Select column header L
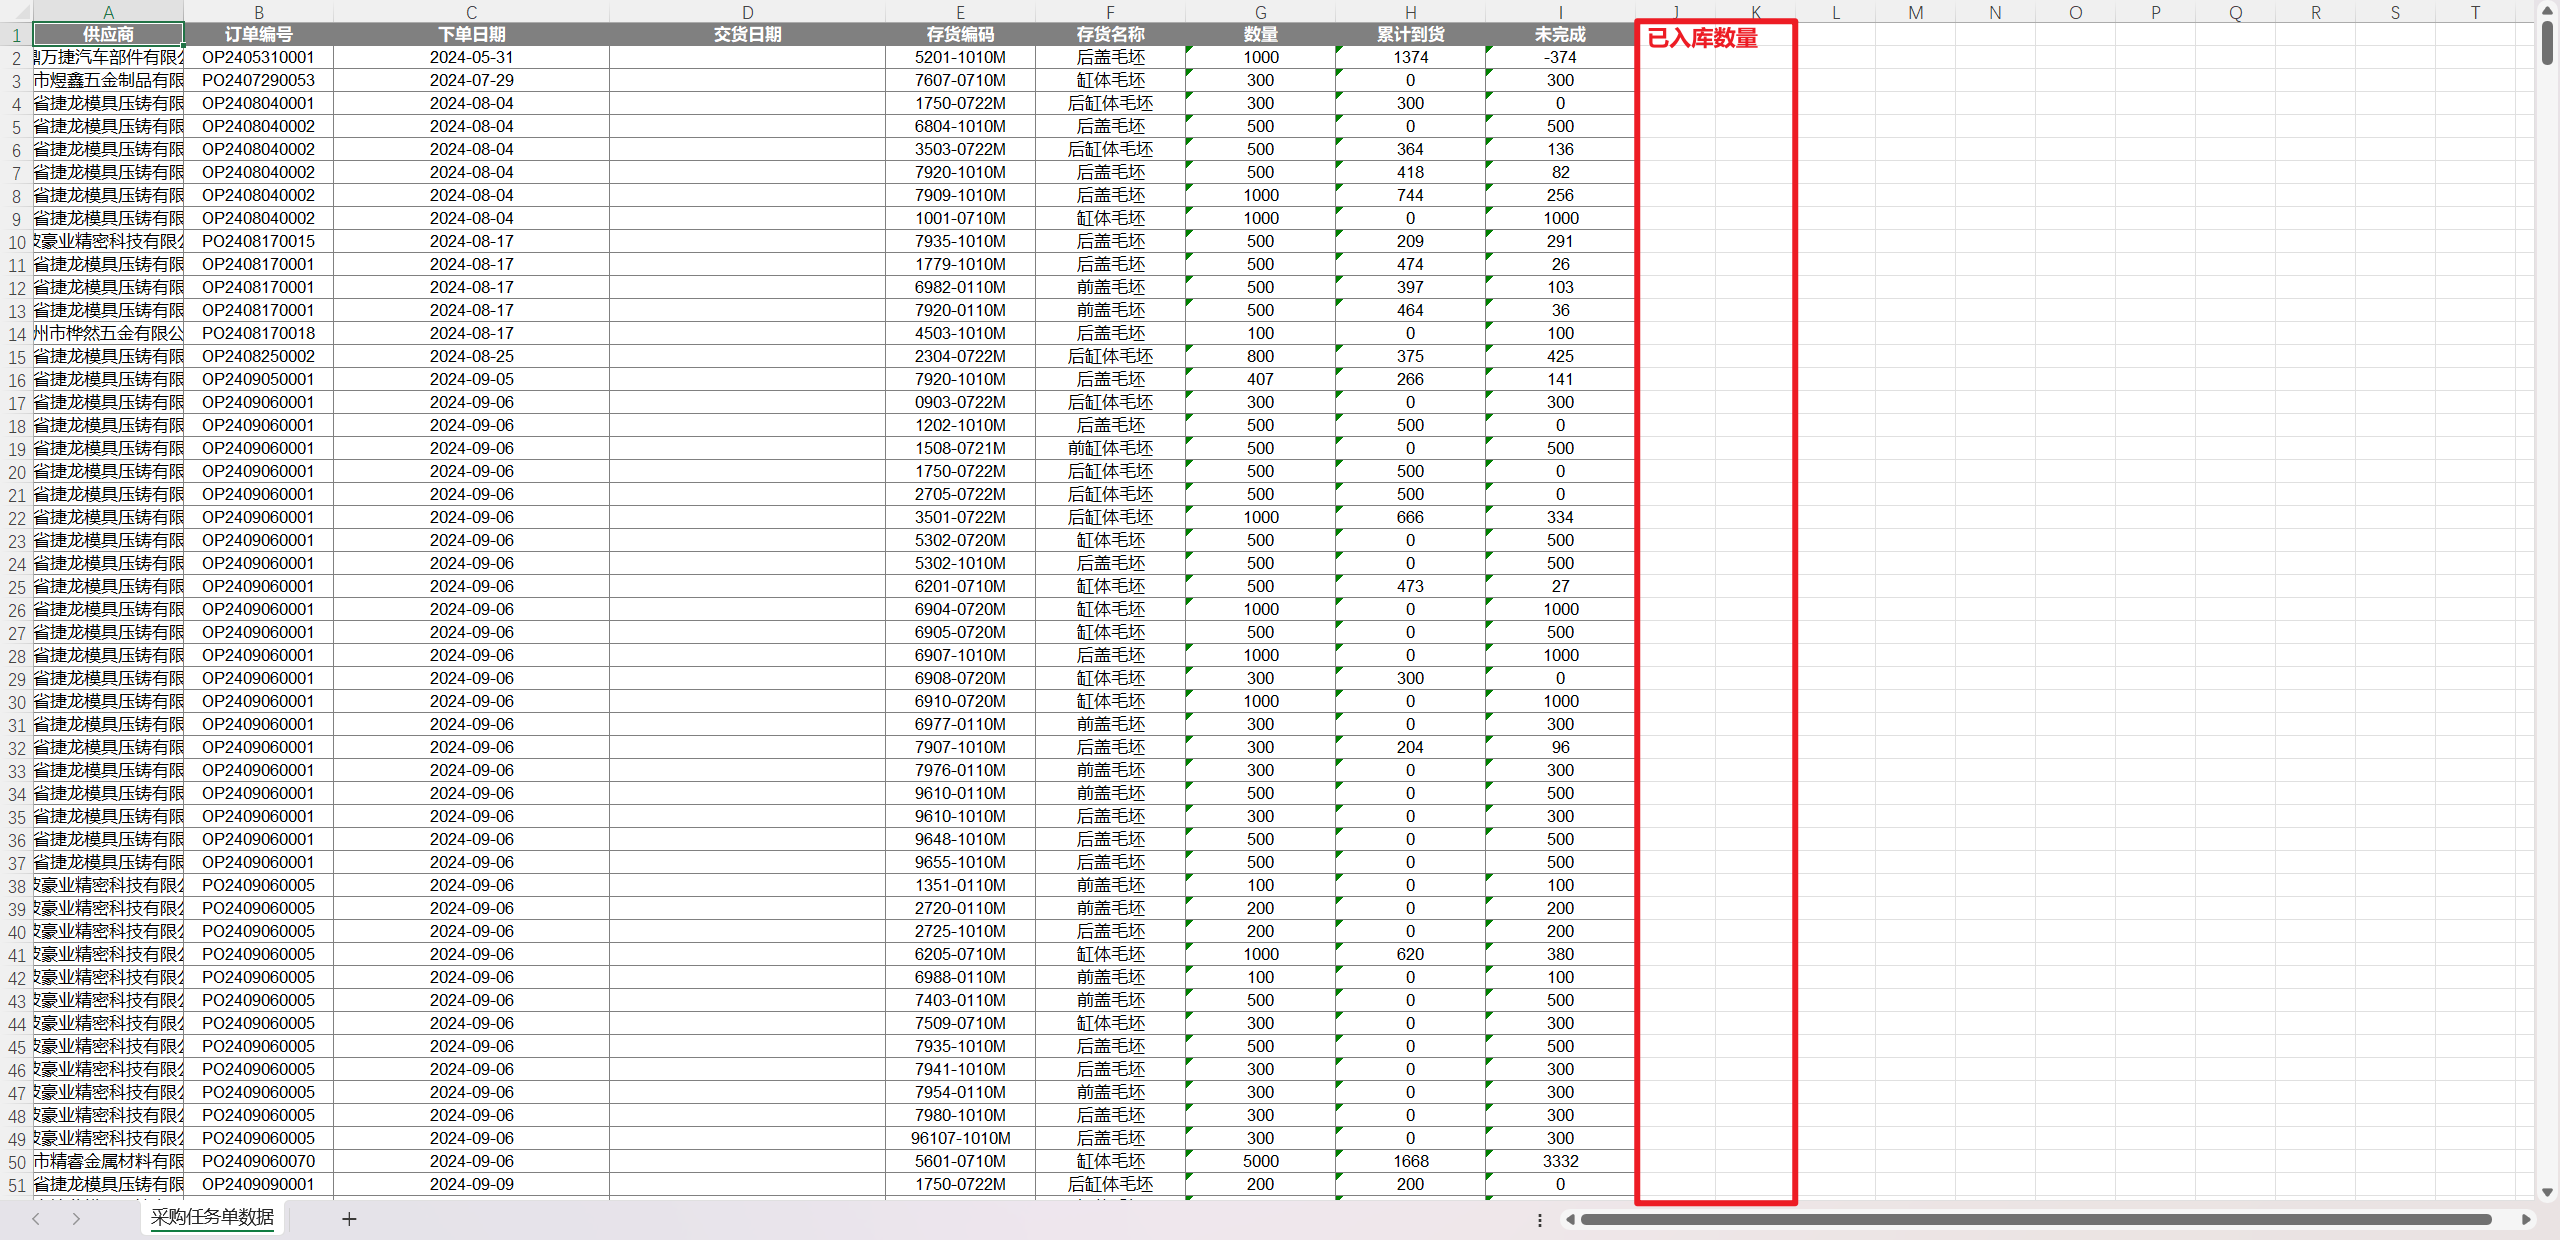The image size is (2560, 1240). pyautogui.click(x=1835, y=12)
